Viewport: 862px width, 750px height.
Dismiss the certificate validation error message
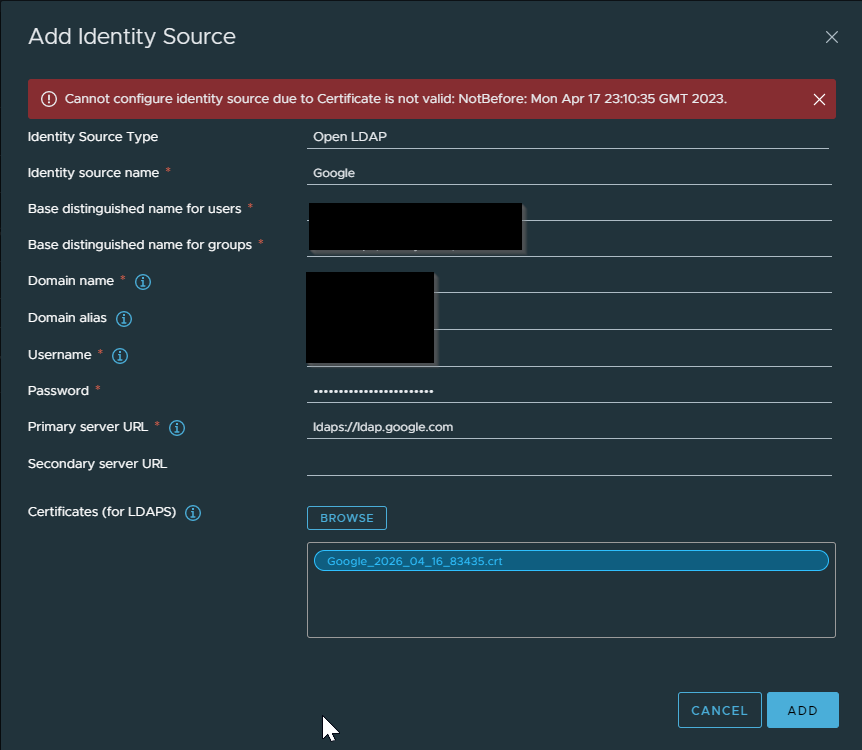click(819, 99)
